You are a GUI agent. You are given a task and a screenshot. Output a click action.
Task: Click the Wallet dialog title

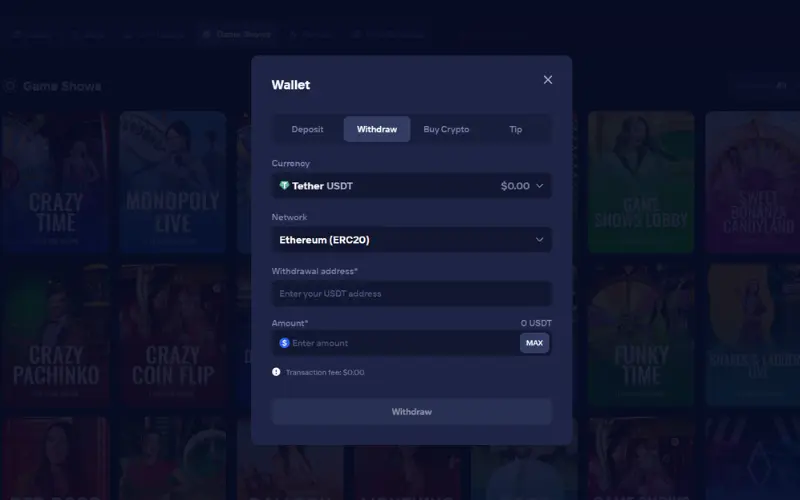click(x=290, y=85)
